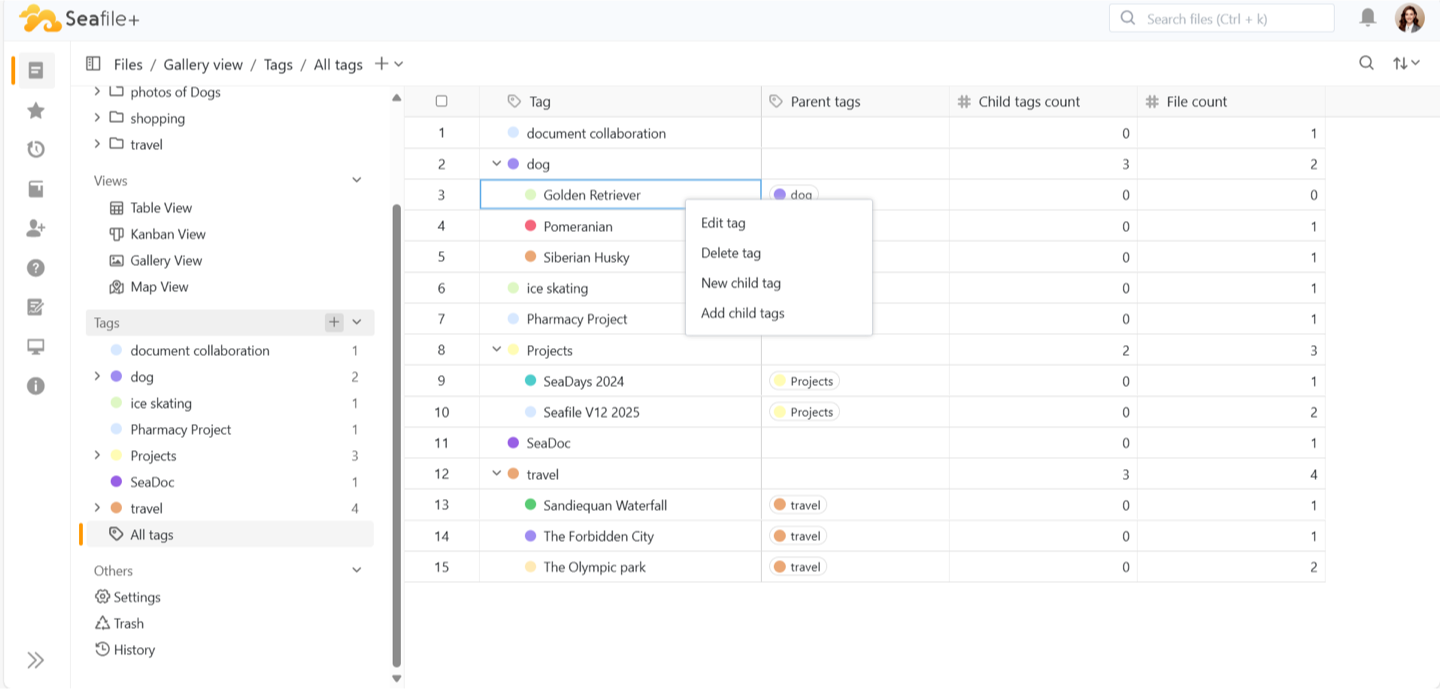Open recent activities clock icon
The width and height of the screenshot is (1440, 689).
[x=36, y=149]
